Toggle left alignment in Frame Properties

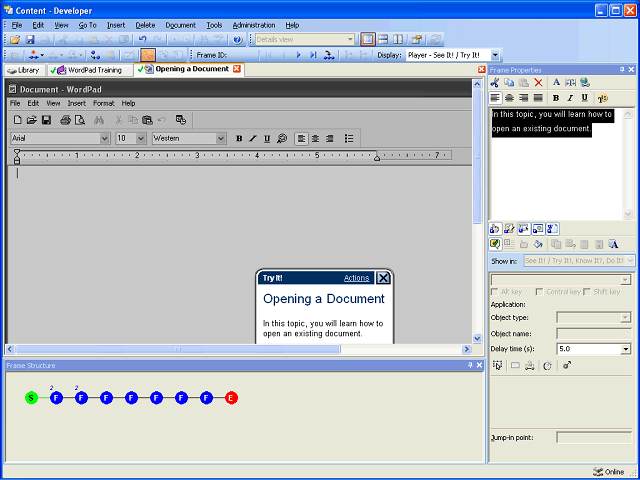click(x=495, y=98)
